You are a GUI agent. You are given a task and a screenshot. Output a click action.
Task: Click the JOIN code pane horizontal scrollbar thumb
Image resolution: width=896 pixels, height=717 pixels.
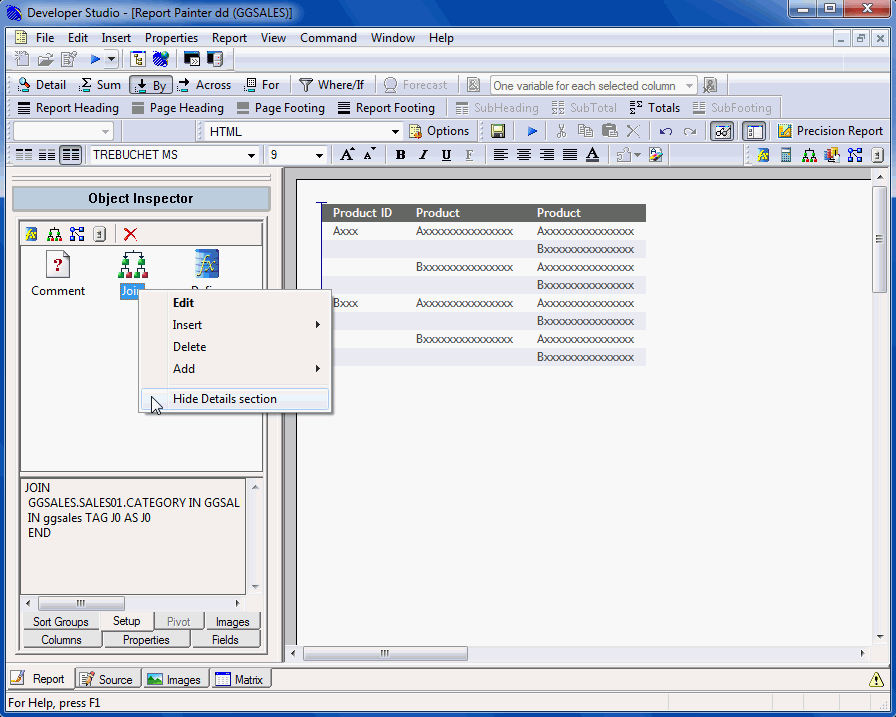pyautogui.click(x=81, y=603)
